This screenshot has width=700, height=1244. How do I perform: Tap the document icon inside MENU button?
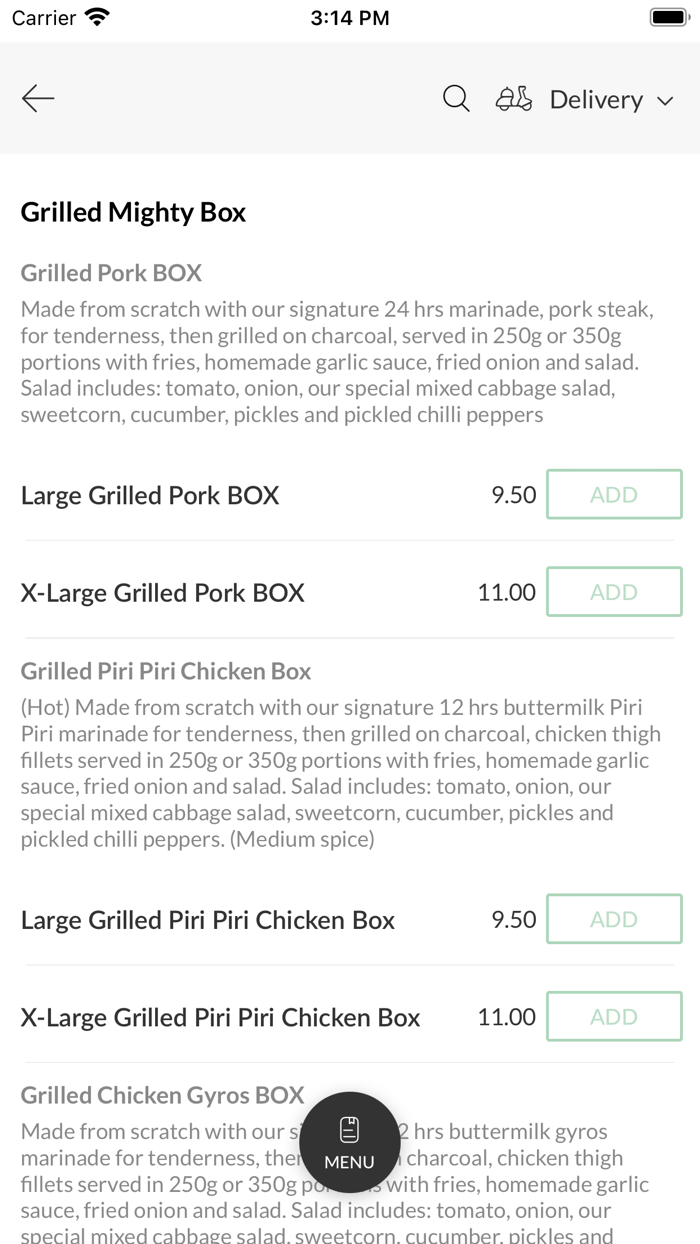click(x=350, y=1128)
